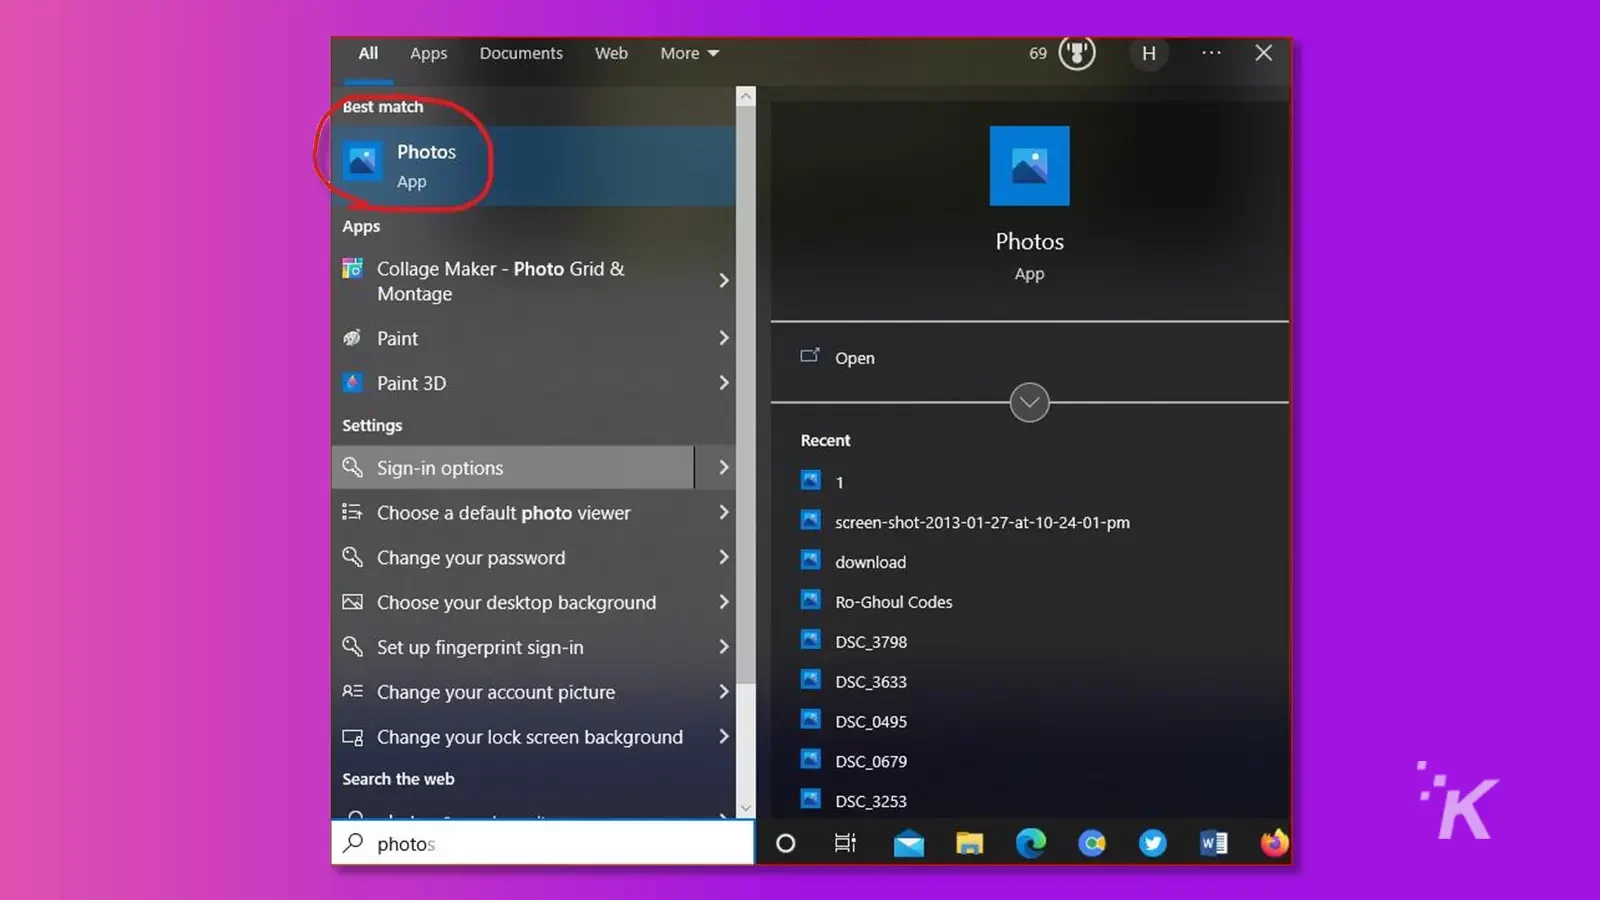Open Sign-in options setting
1600x900 pixels.
[x=512, y=467]
